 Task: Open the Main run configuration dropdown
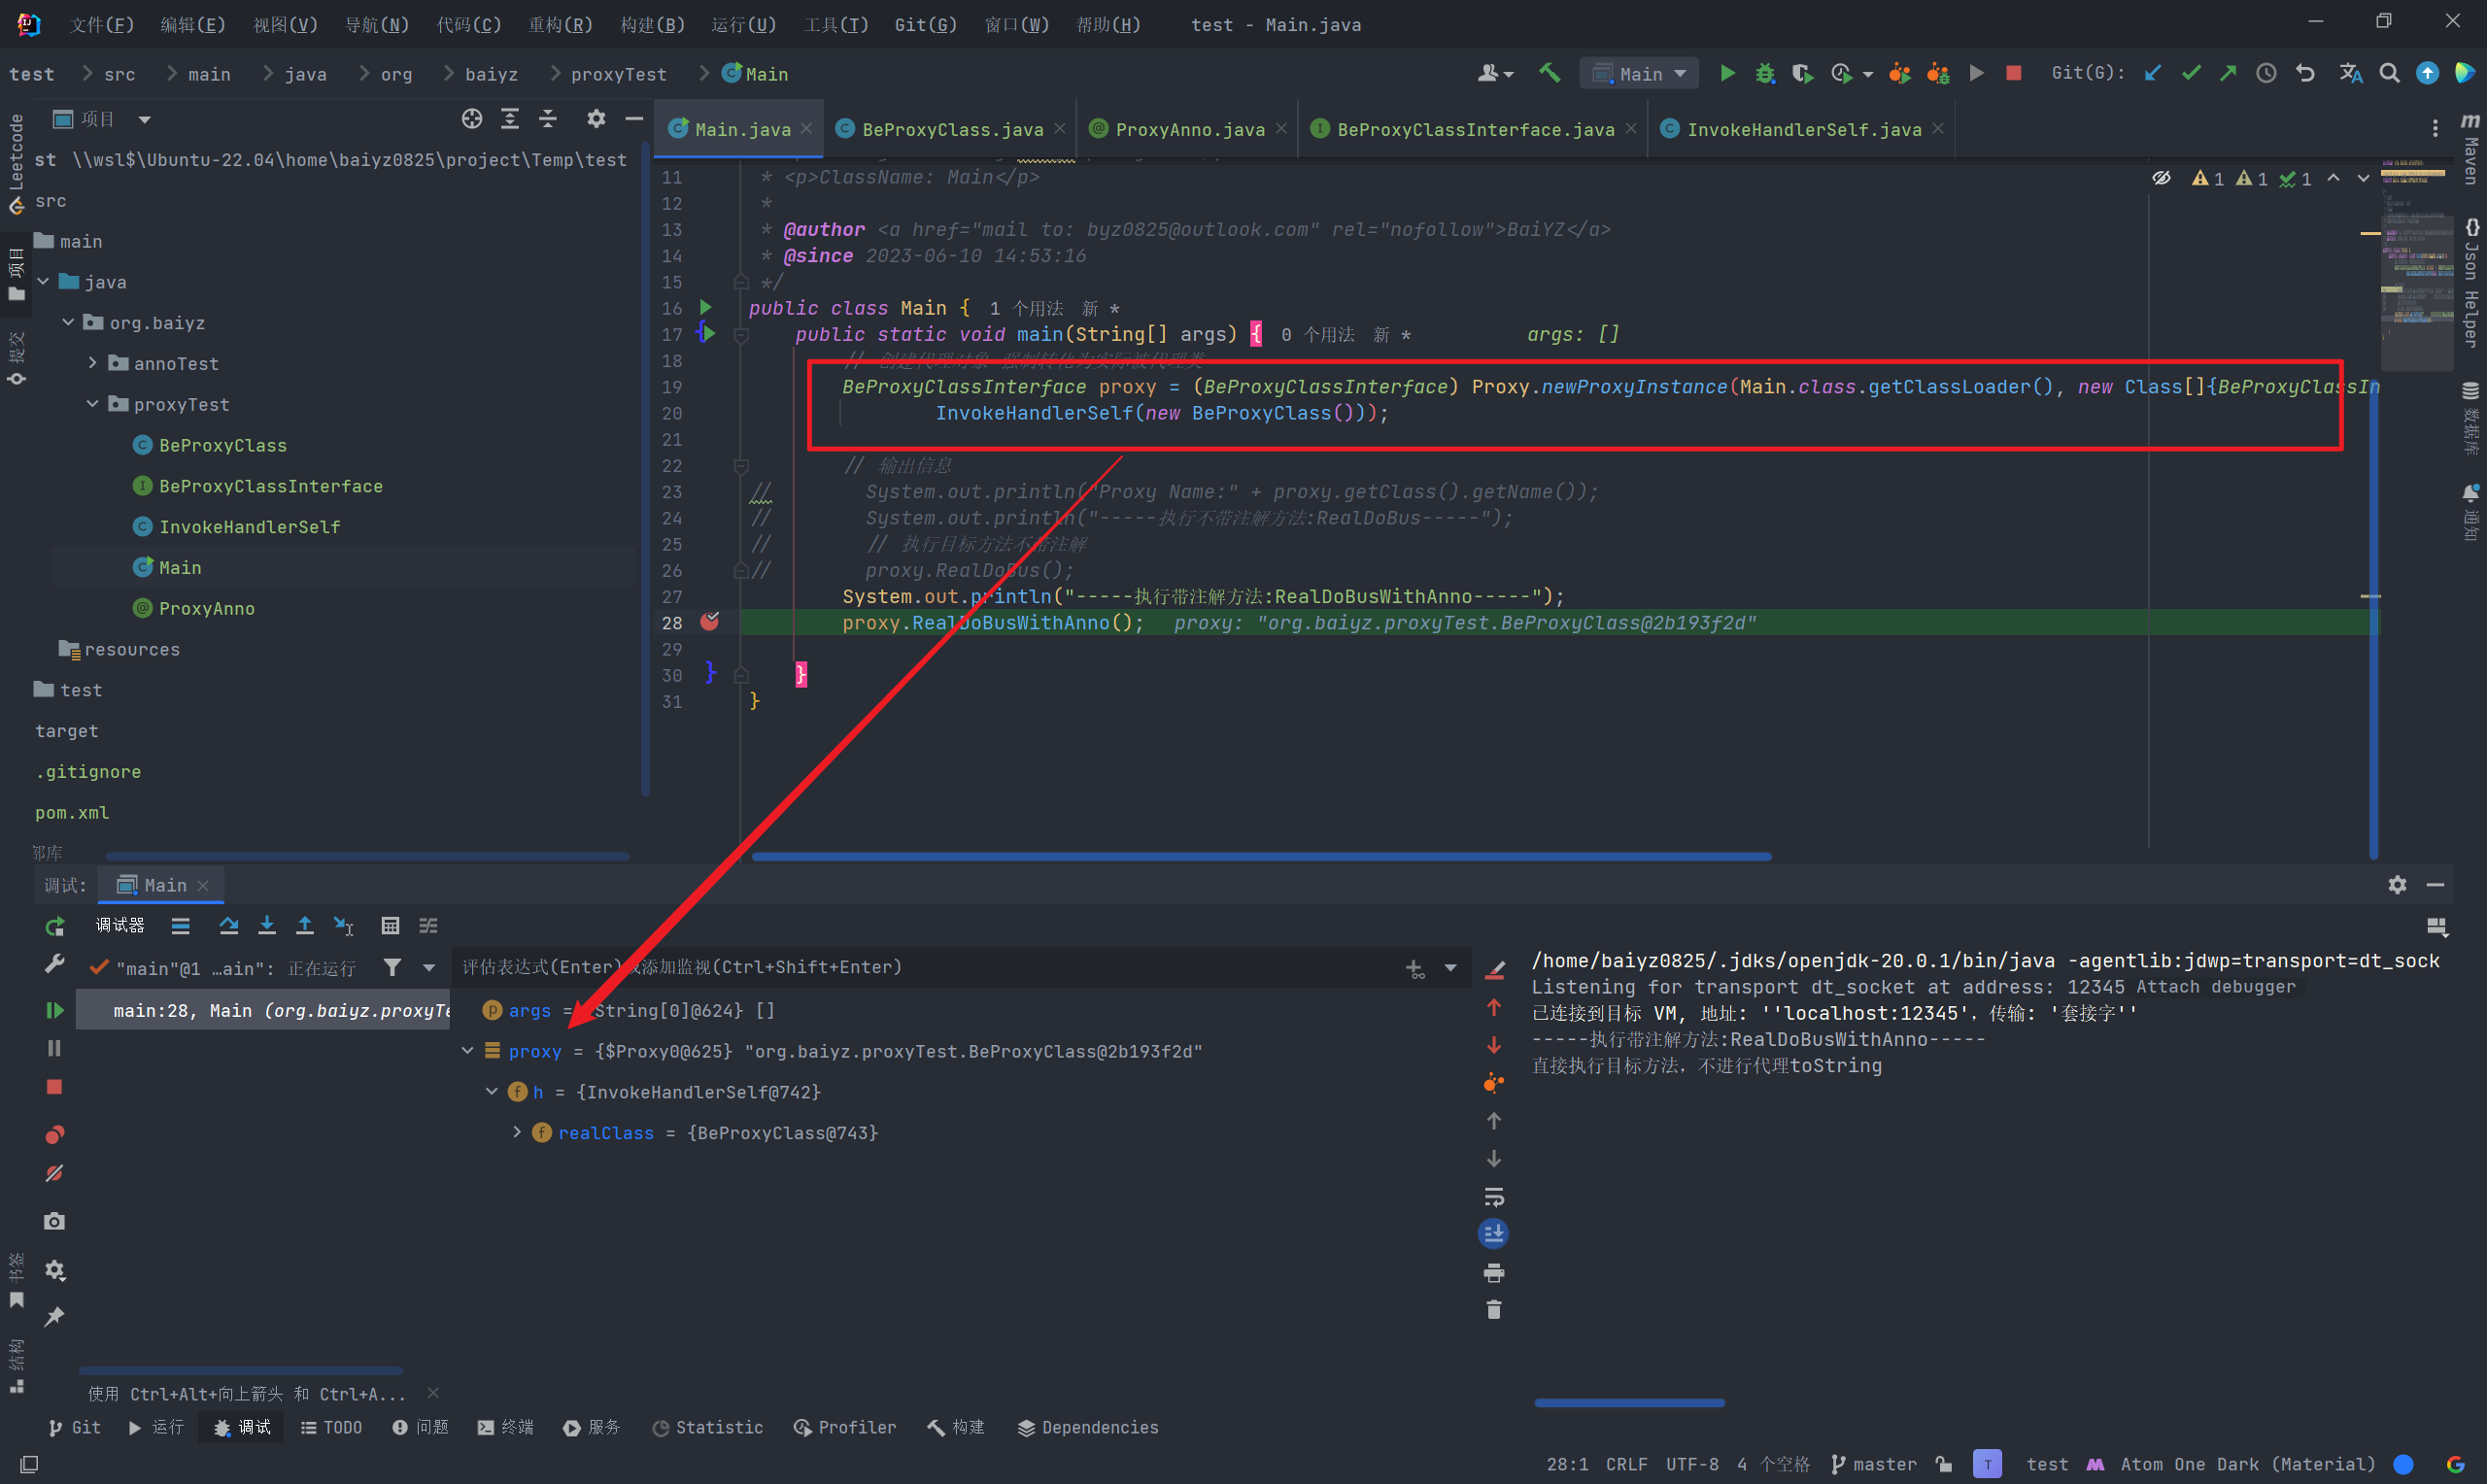[x=1639, y=73]
